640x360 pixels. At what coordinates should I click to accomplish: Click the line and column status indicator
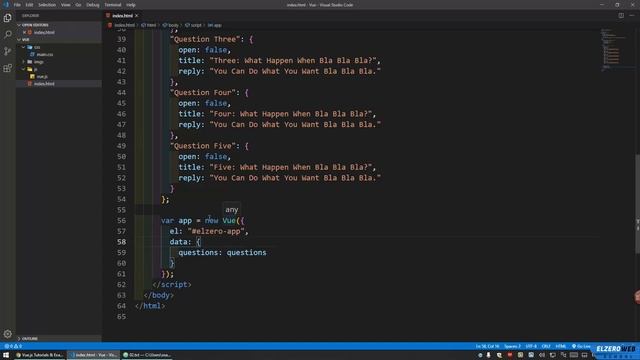coord(487,346)
